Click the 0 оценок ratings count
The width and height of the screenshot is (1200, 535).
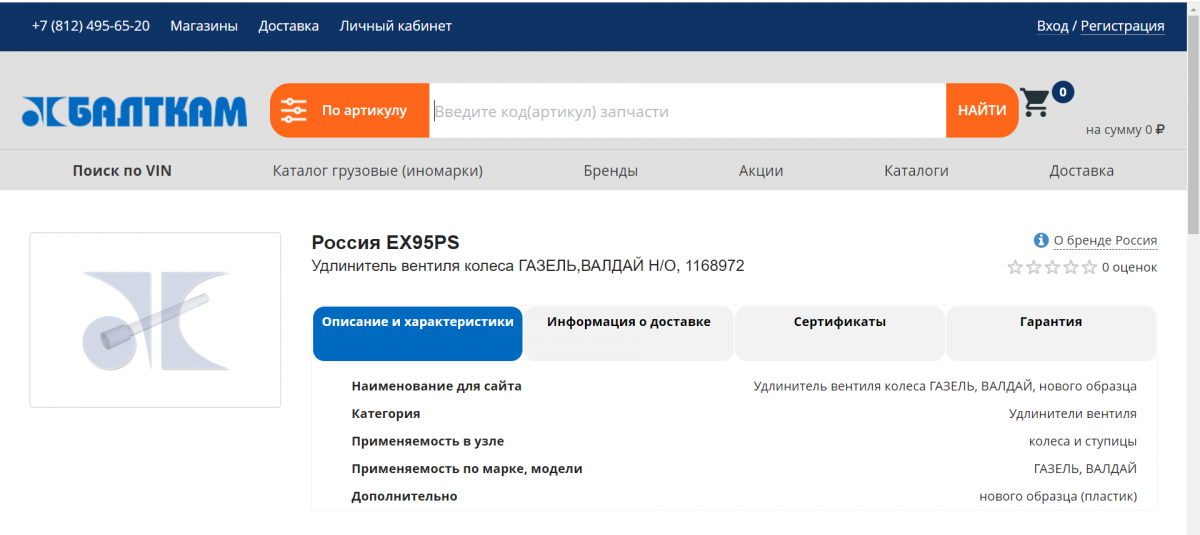(x=1129, y=267)
